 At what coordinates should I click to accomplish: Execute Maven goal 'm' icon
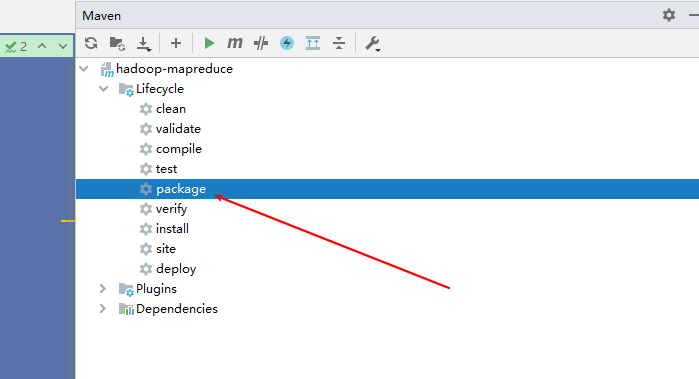234,43
